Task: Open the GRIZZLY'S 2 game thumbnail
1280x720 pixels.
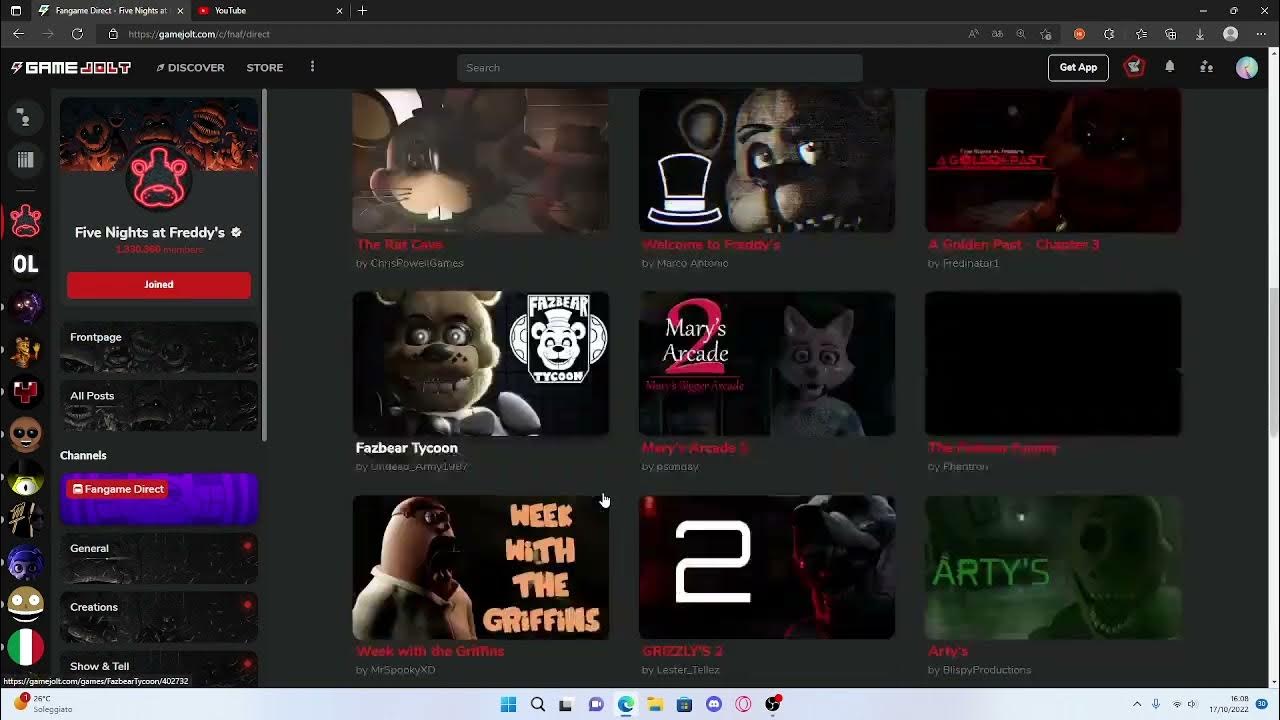Action: click(x=767, y=567)
